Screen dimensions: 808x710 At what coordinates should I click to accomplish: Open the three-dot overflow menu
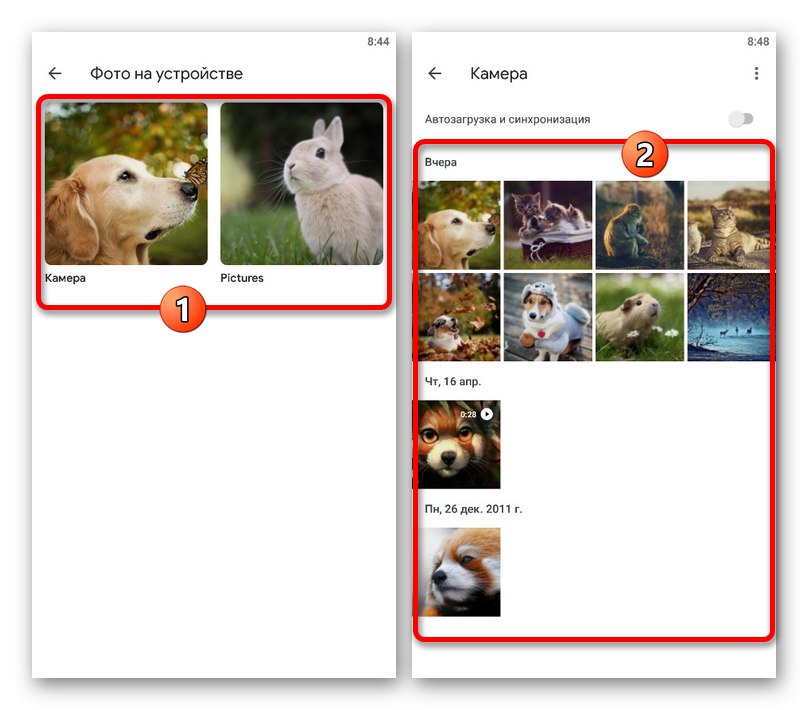pos(757,73)
